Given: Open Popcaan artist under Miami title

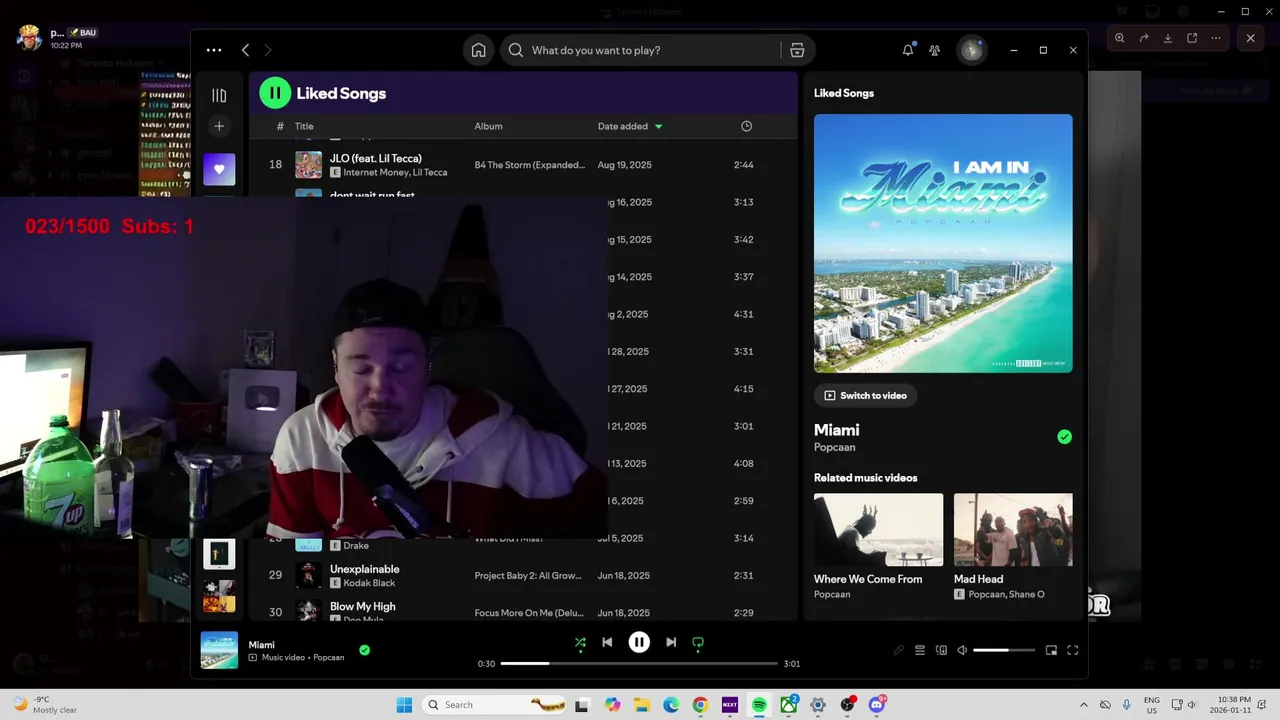Looking at the screenshot, I should pos(834,447).
